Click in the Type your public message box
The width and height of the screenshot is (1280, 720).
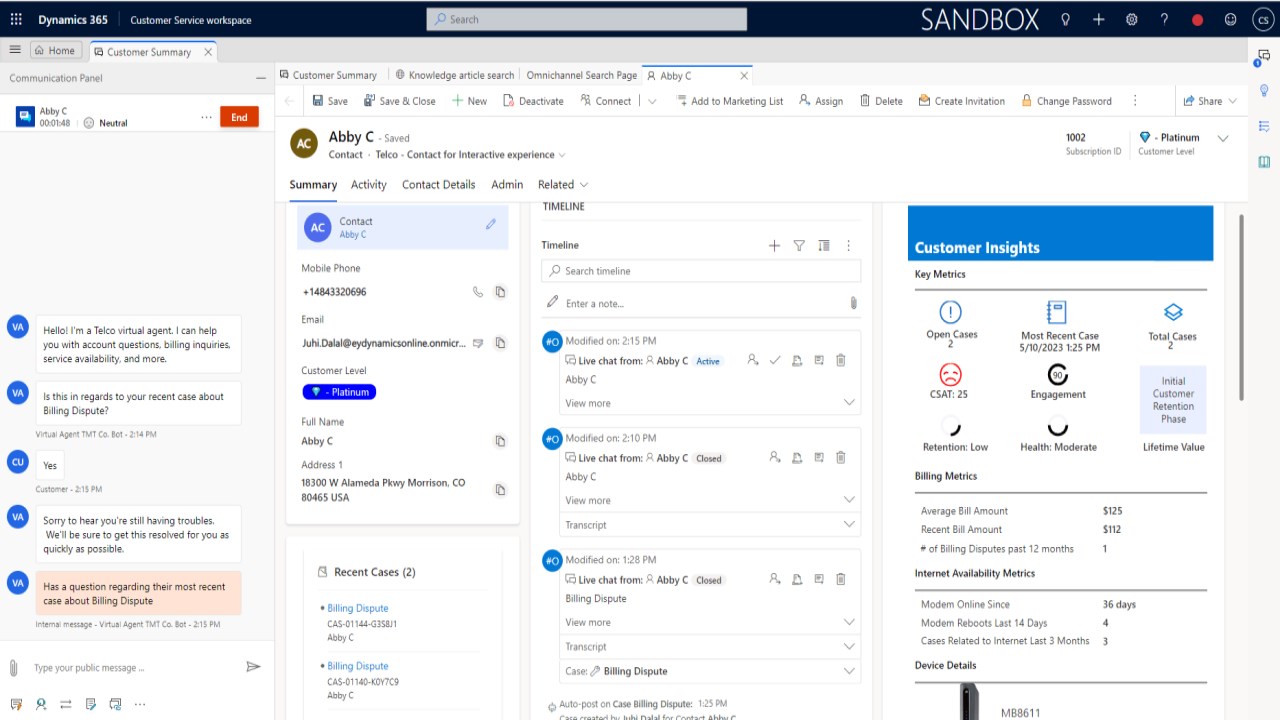coord(135,667)
